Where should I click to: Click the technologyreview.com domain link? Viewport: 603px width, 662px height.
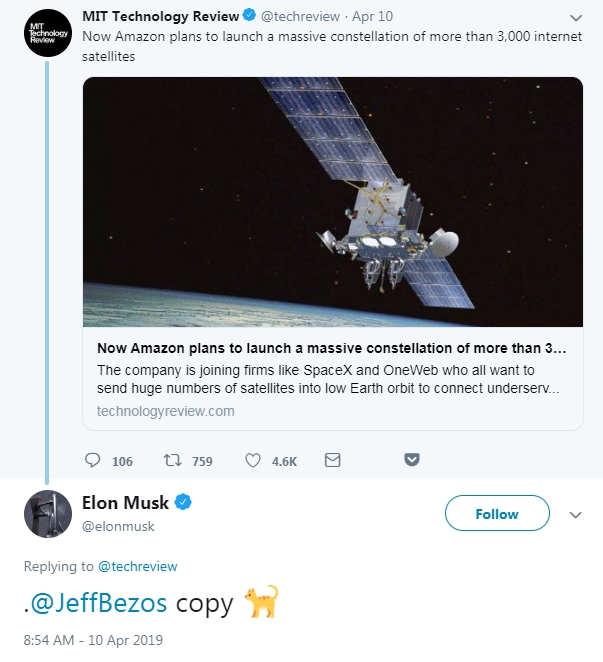coord(166,411)
